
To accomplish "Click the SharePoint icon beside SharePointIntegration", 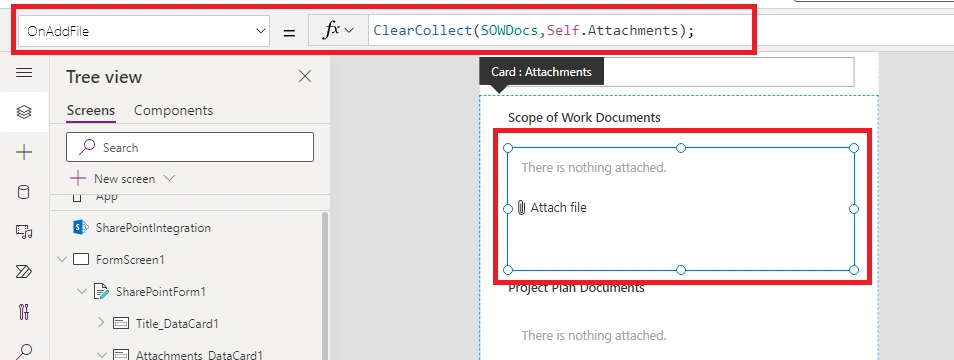I will (x=81, y=227).
